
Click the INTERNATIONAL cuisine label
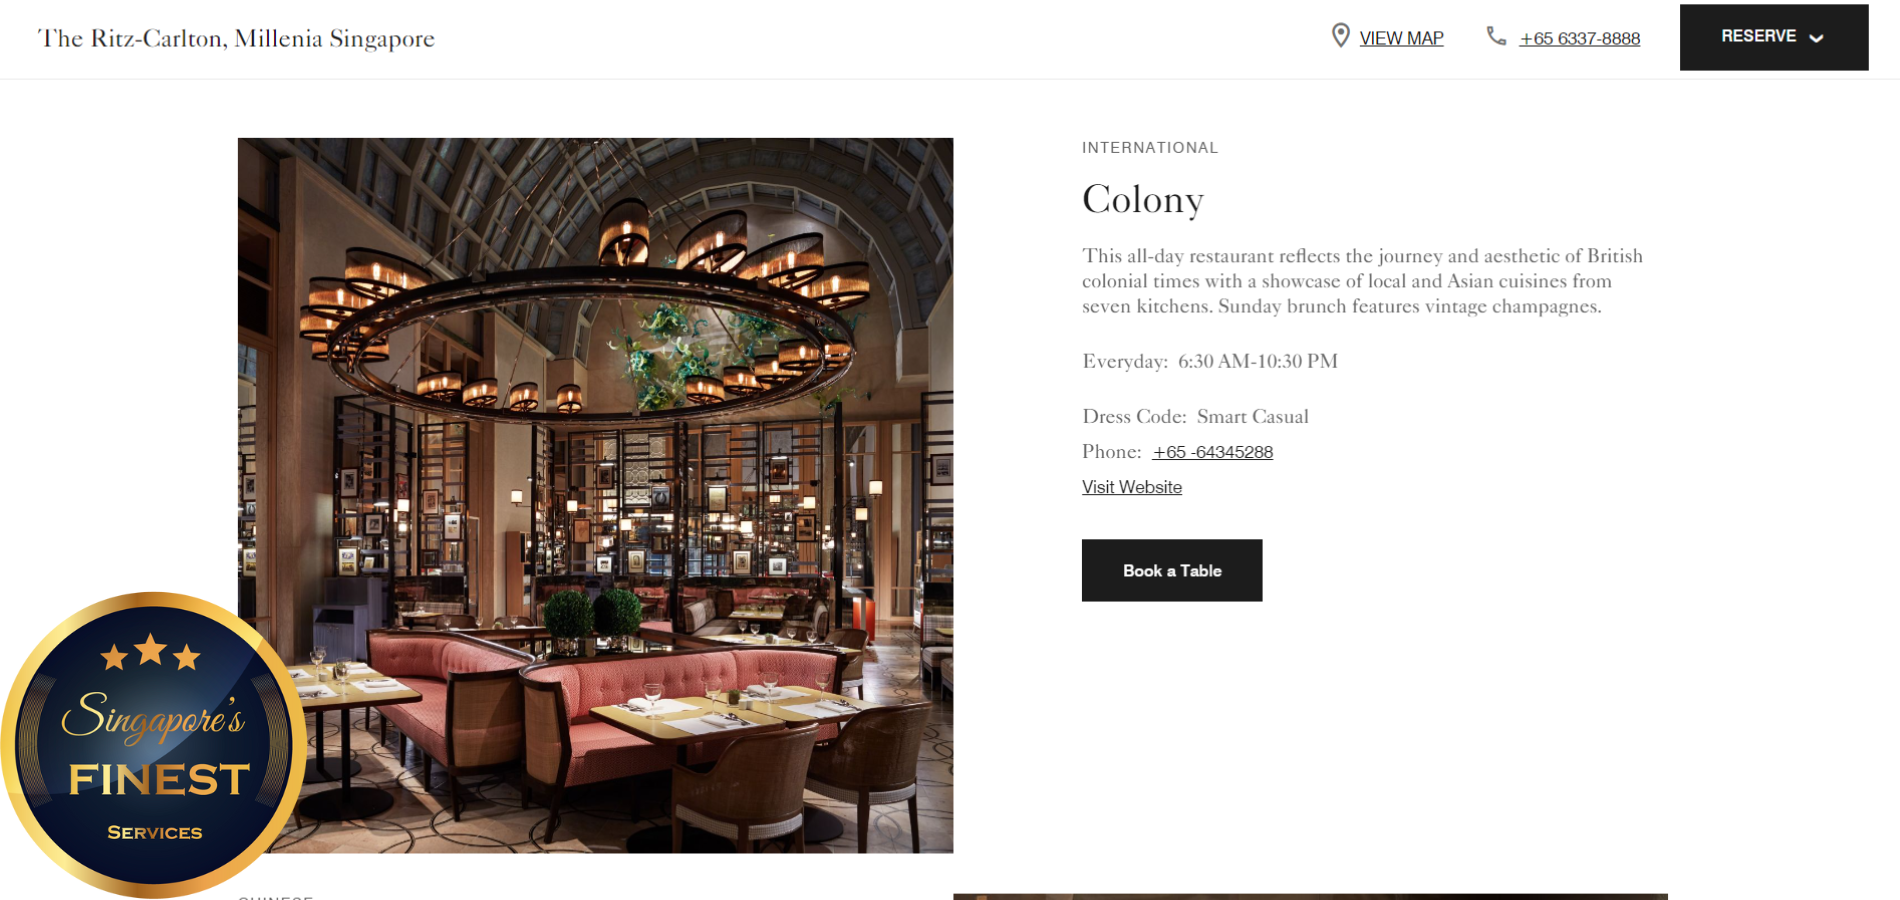(1150, 148)
